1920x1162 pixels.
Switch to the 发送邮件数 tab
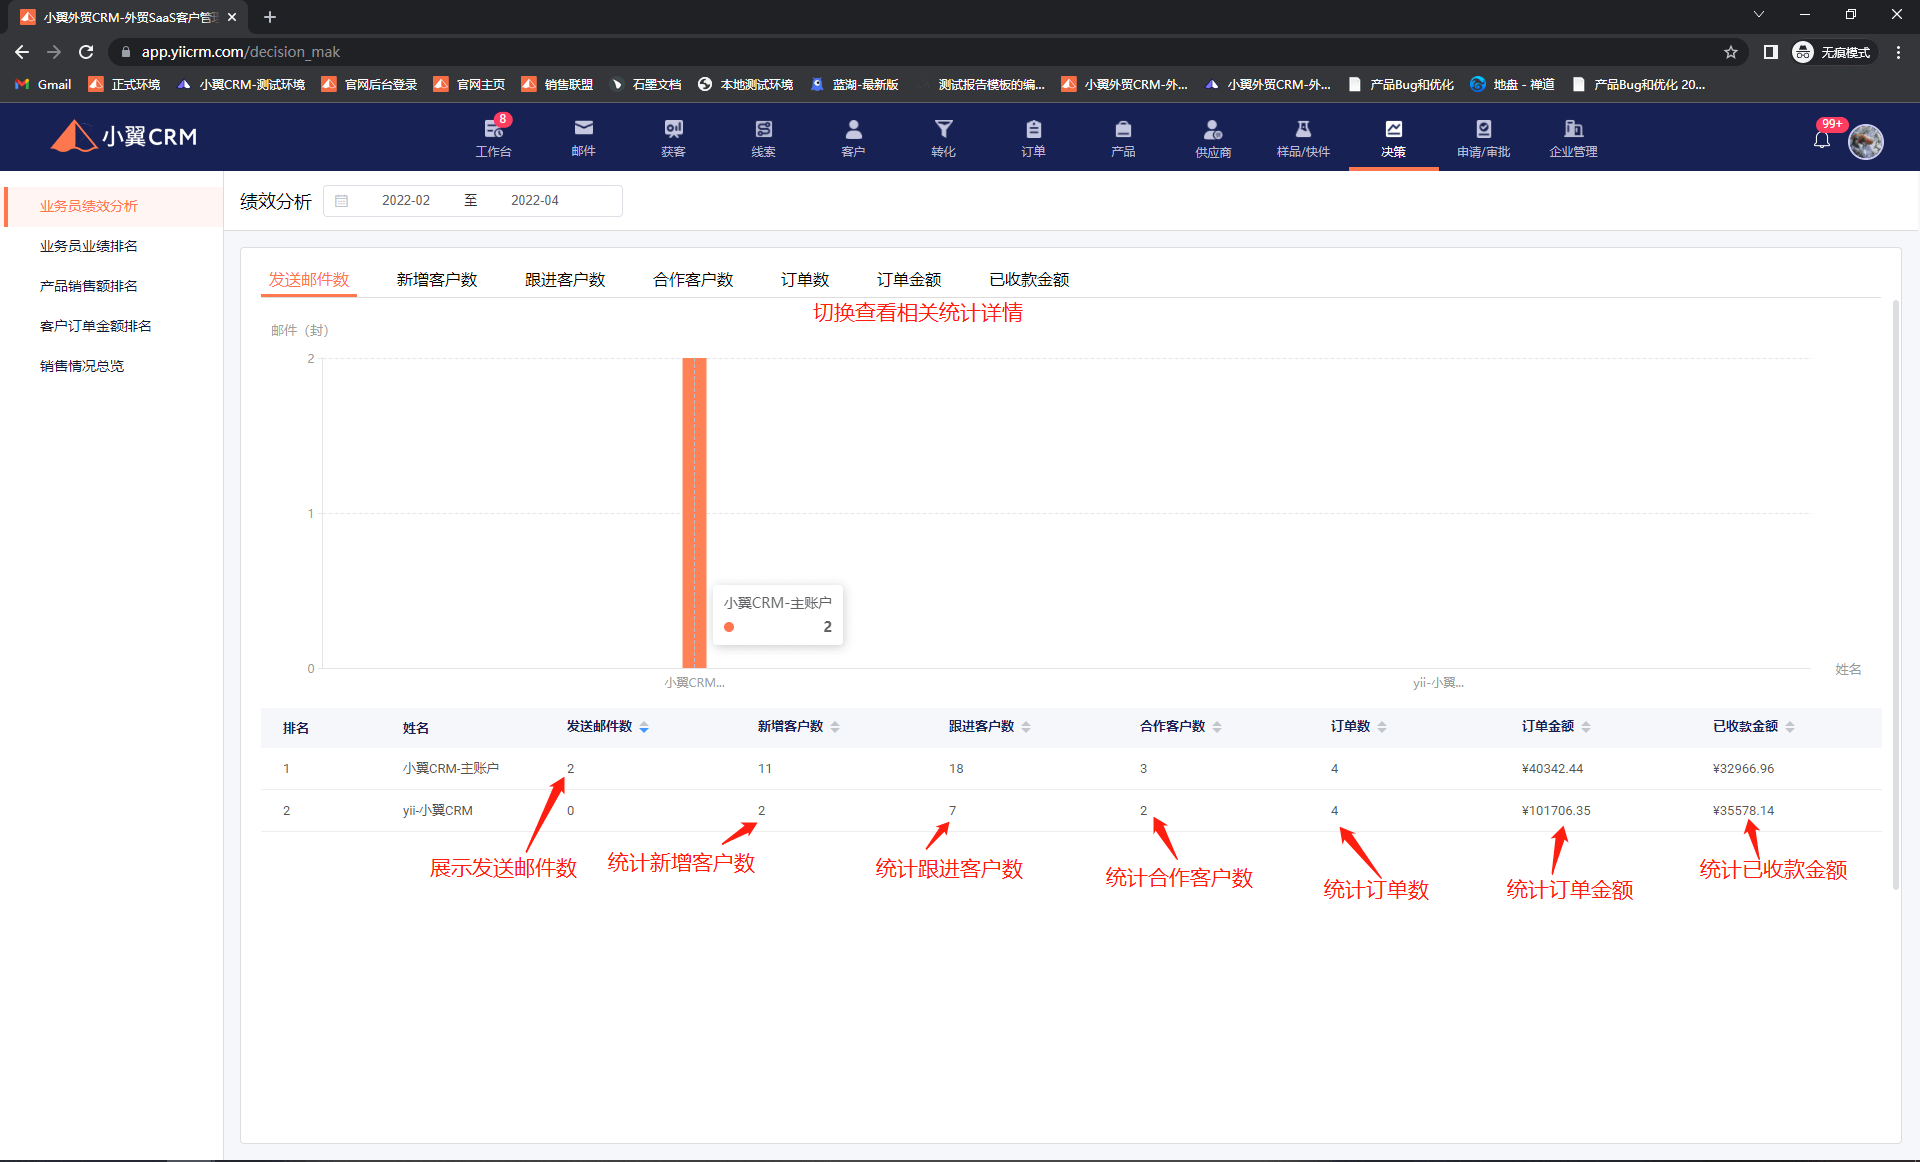309,280
